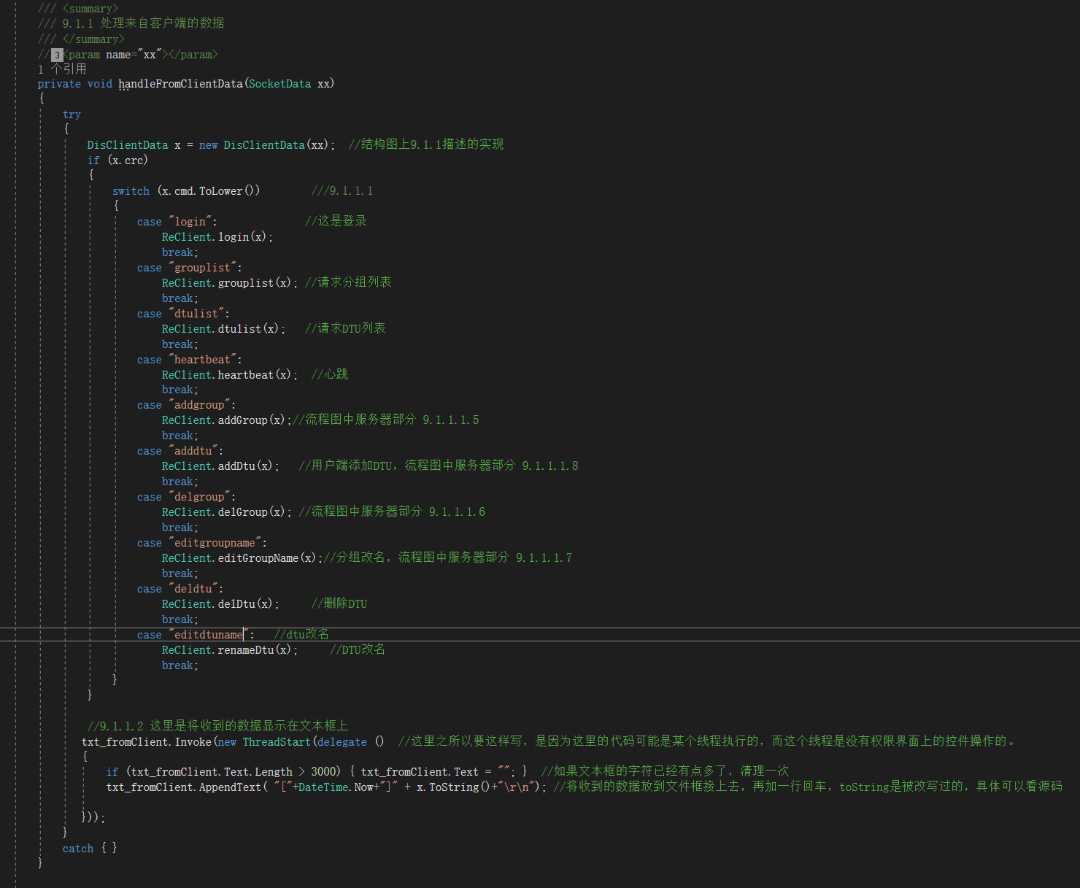Click the ///9.1.1.1 comment after switch
The height and width of the screenshot is (888, 1080).
[342, 191]
